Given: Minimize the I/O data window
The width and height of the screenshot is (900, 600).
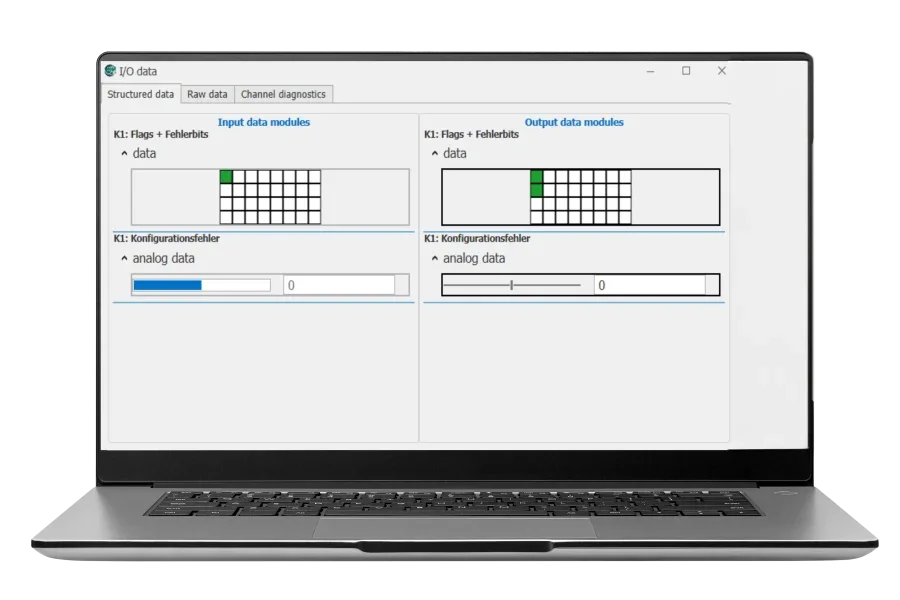Looking at the screenshot, I should click(650, 71).
